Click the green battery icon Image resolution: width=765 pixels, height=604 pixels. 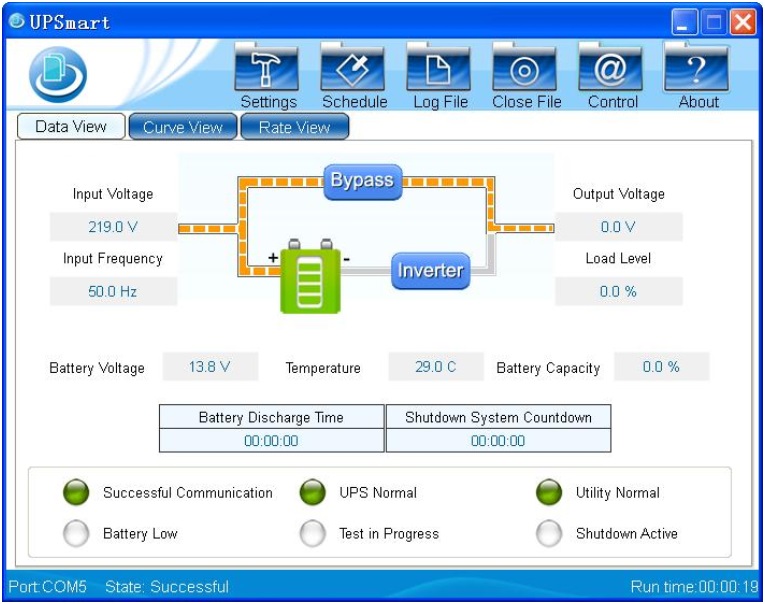(310, 276)
